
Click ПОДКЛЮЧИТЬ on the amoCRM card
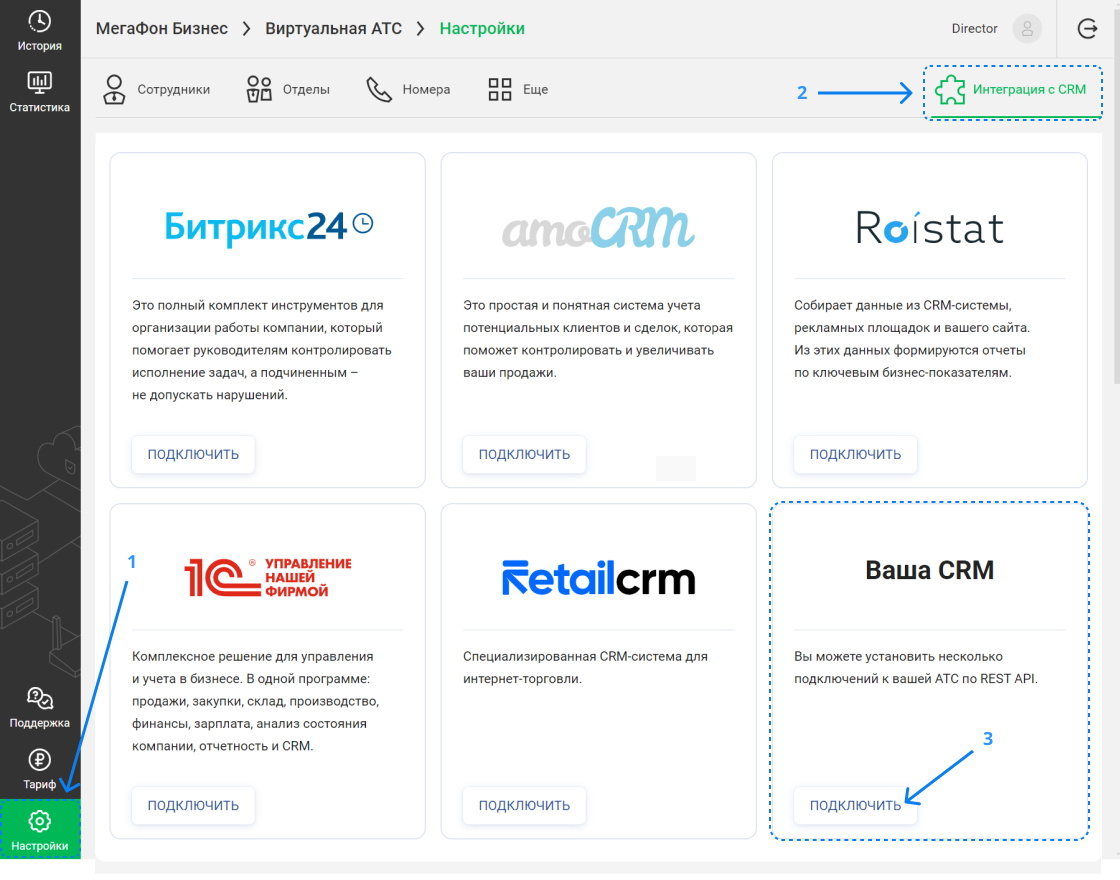(524, 454)
